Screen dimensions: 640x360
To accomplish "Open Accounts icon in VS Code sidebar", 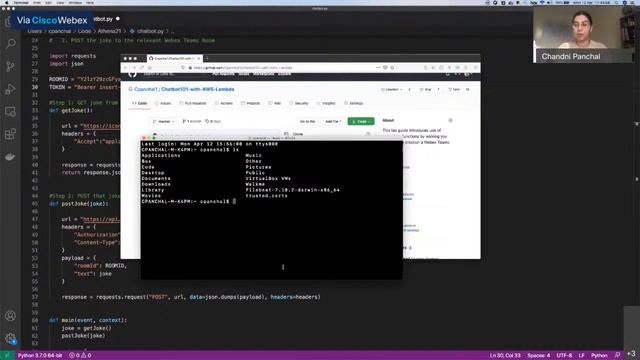I will point(11,316).
